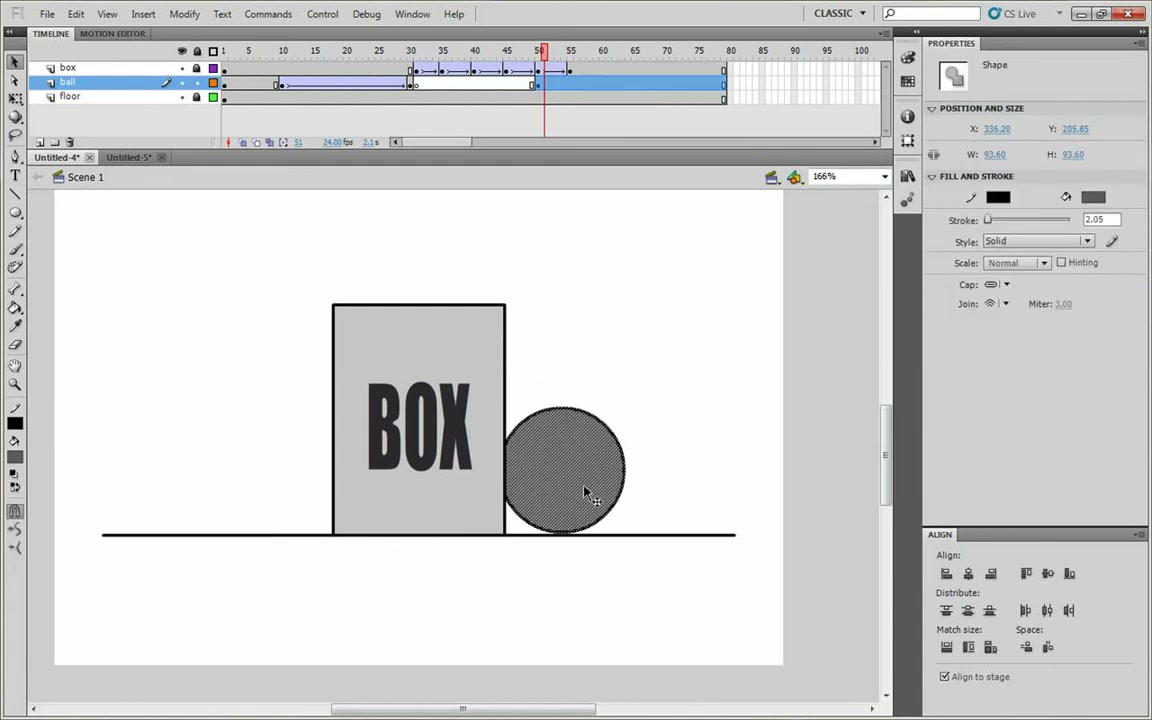Toggle Onion Skin Outlines
Image resolution: width=1152 pixels, height=720 pixels.
click(256, 143)
